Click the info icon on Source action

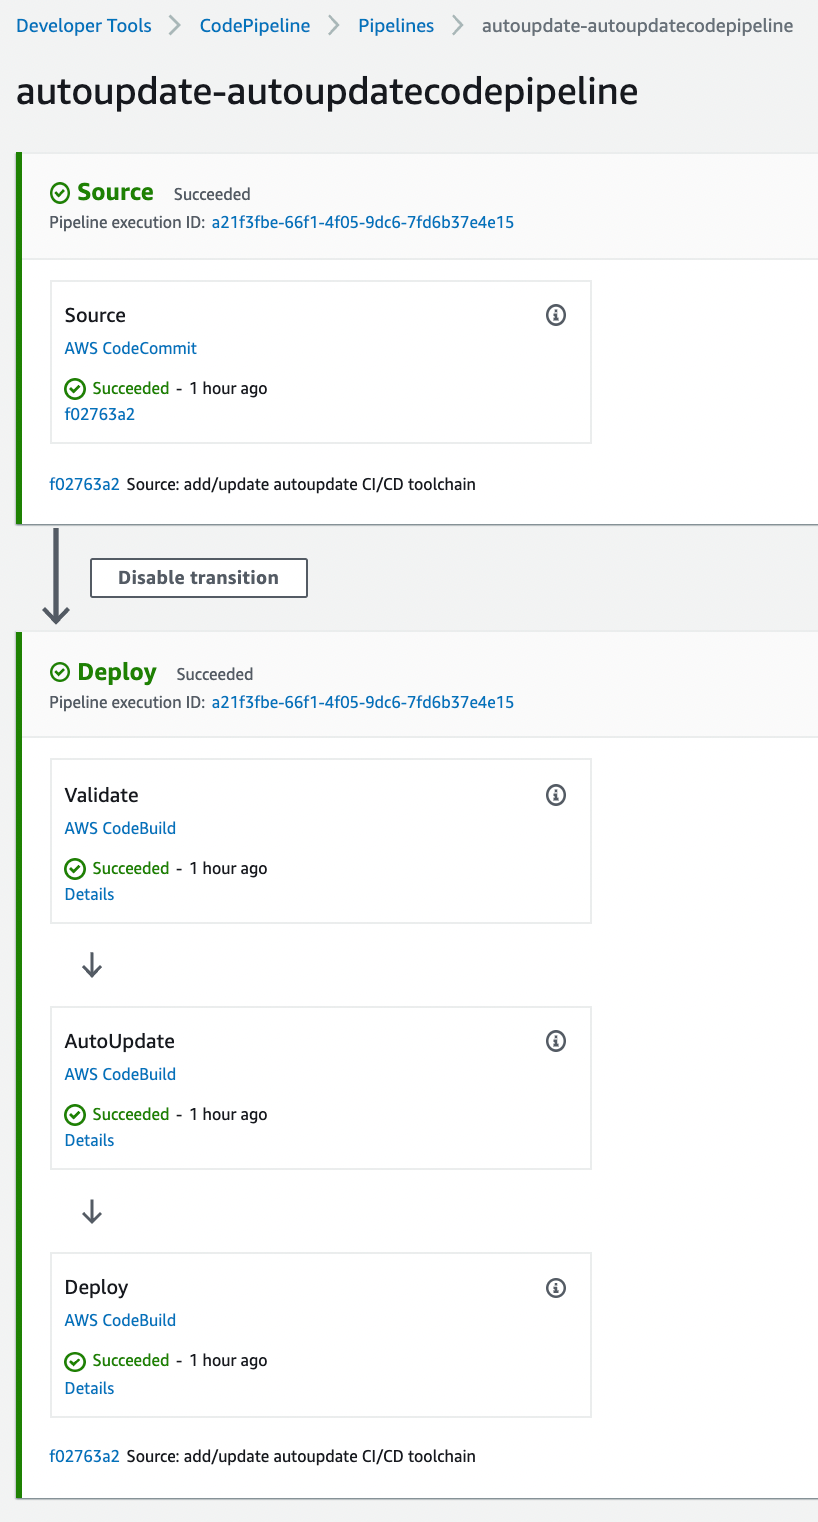pyautogui.click(x=556, y=315)
